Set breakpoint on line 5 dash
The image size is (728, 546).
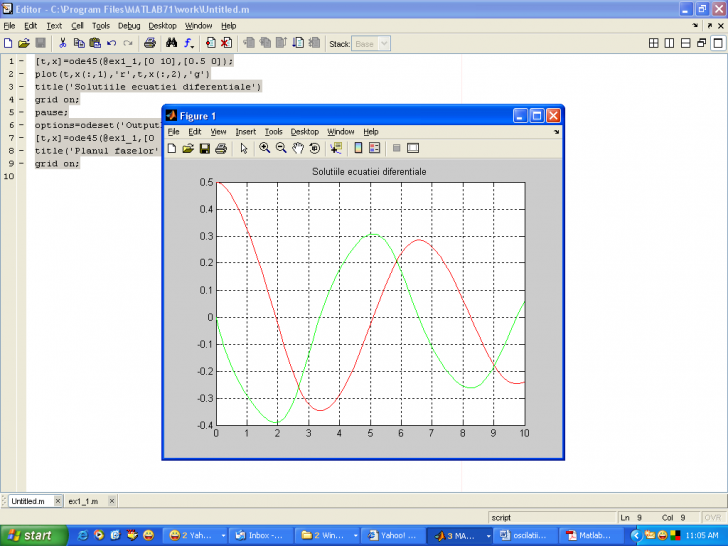[x=21, y=112]
